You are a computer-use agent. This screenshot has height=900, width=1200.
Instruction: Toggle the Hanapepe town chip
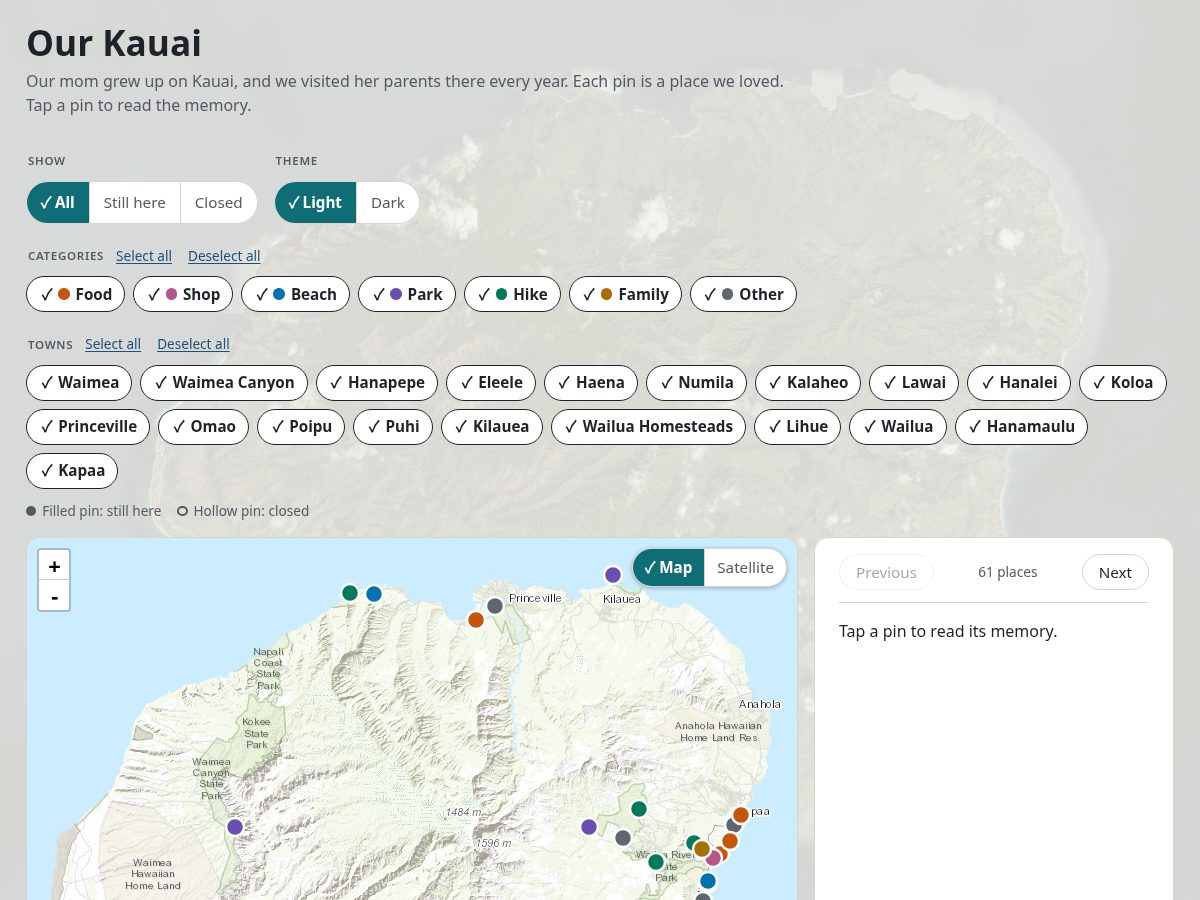point(377,382)
